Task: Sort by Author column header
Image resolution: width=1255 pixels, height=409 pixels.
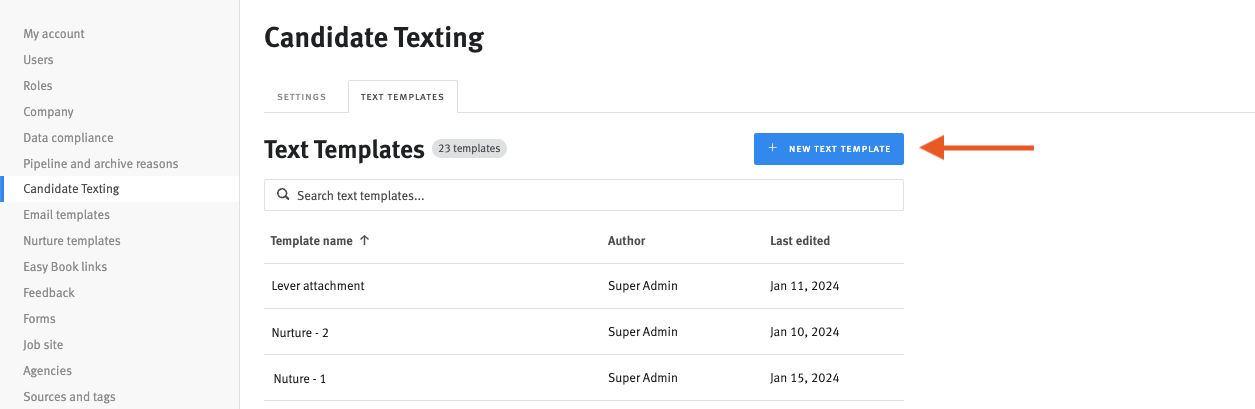Action: tap(626, 241)
